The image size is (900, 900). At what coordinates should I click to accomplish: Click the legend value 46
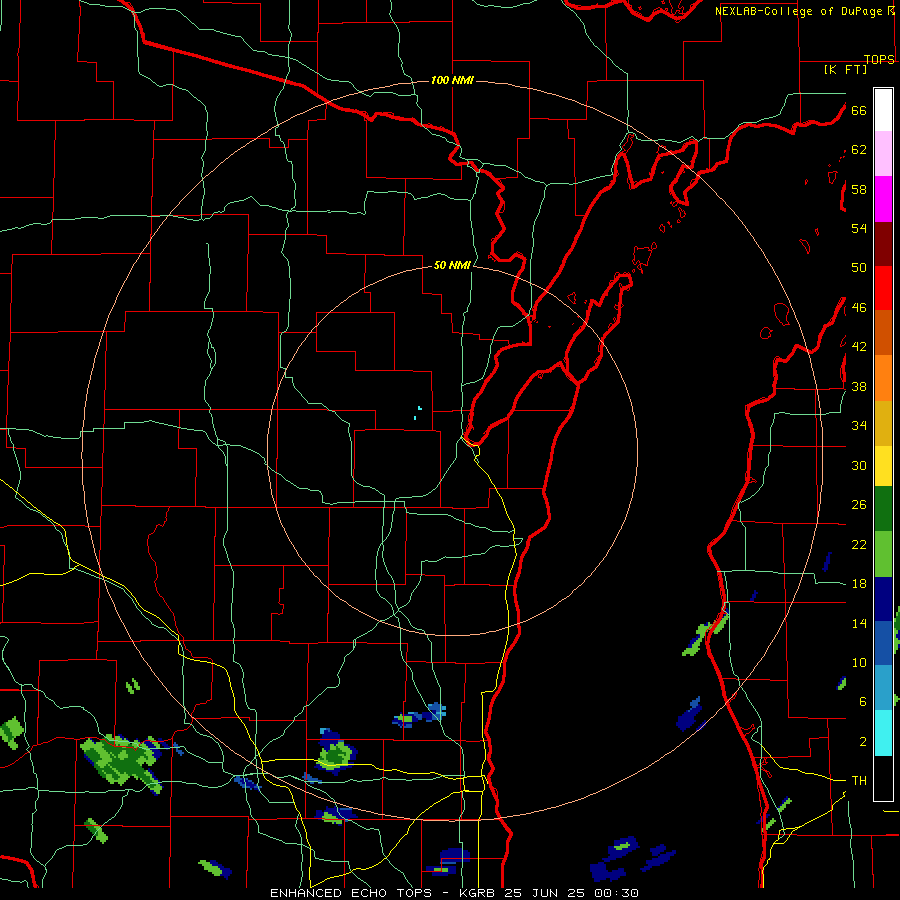[859, 308]
